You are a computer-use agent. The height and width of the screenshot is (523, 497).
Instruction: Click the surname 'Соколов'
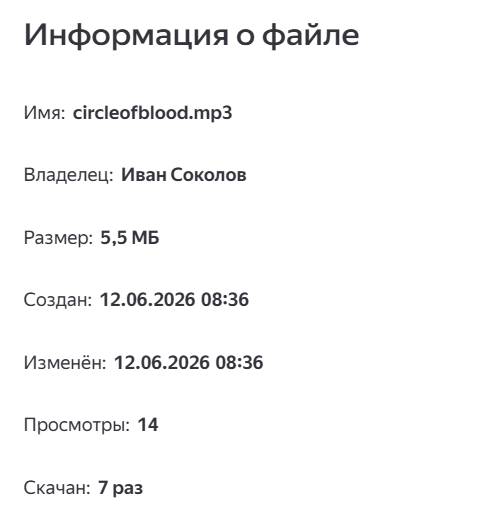tap(208, 175)
